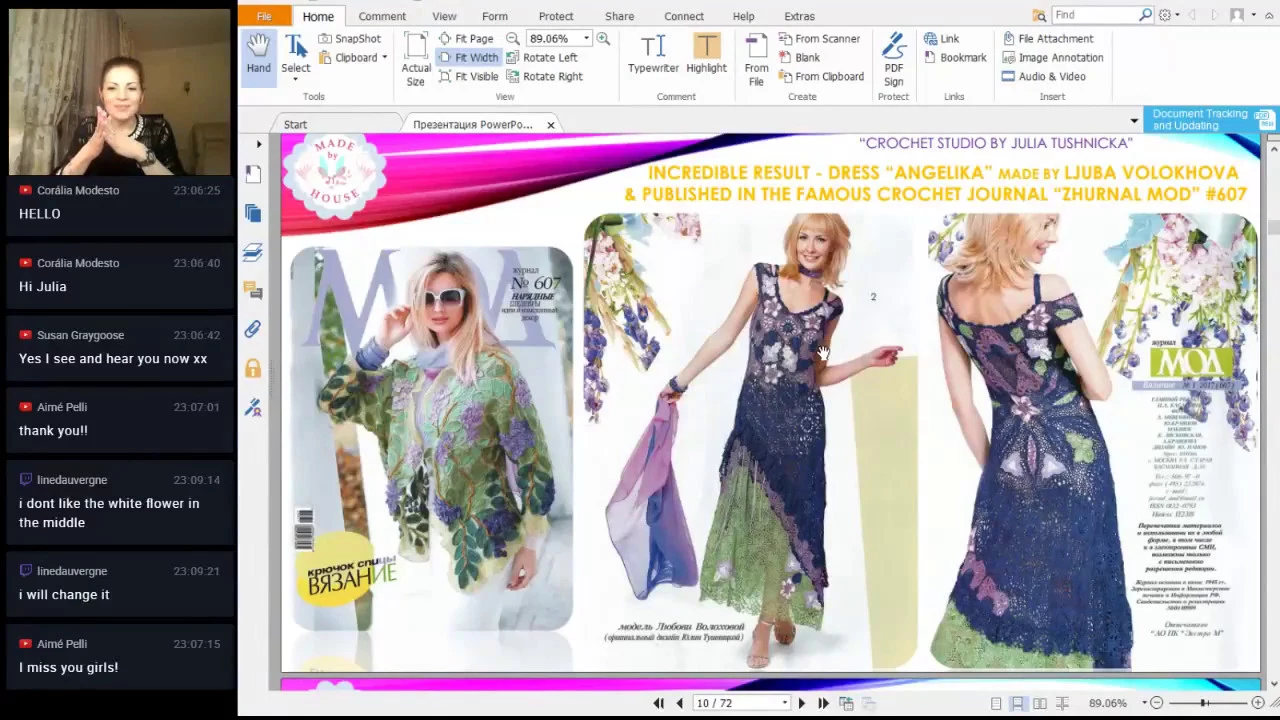
Task: Click Rotate Left
Action: [542, 57]
